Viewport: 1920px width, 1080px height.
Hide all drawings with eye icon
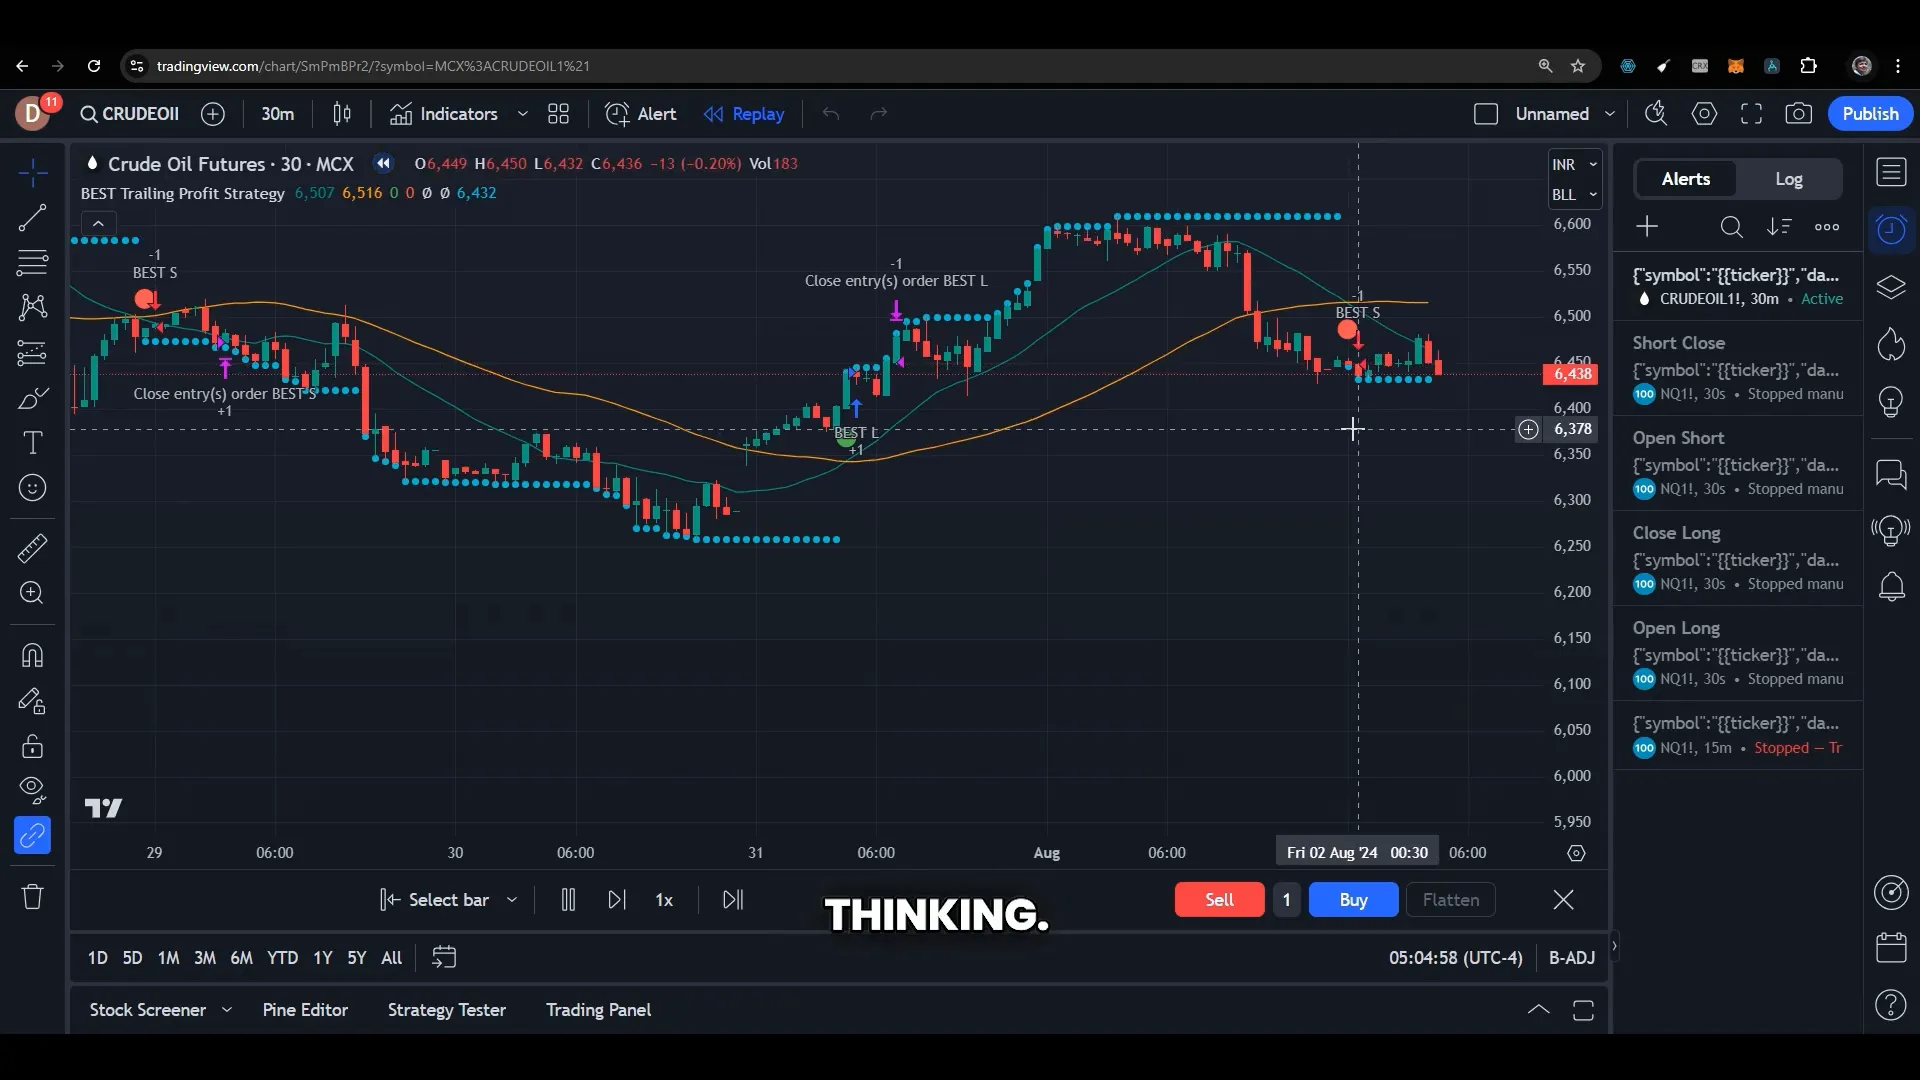pyautogui.click(x=32, y=790)
